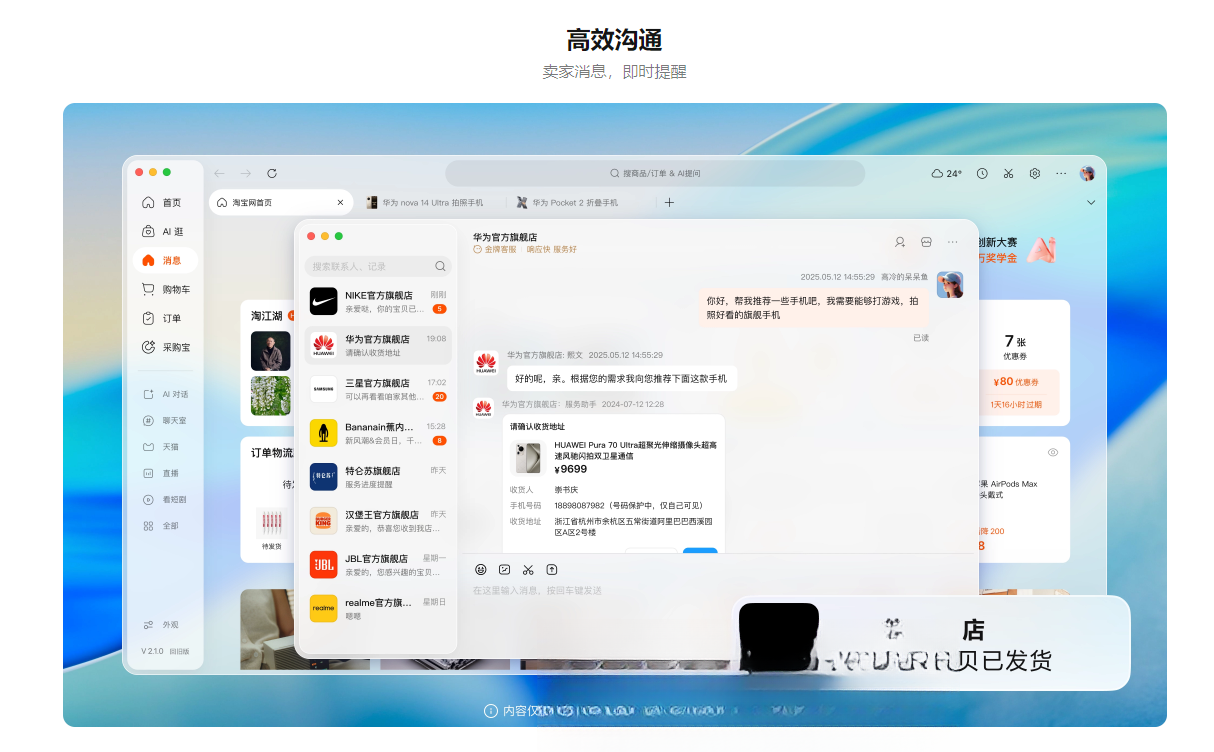Screen dimensions: 1214x752
Task: Open Bananain蕉内 conversation
Action: coord(378,432)
